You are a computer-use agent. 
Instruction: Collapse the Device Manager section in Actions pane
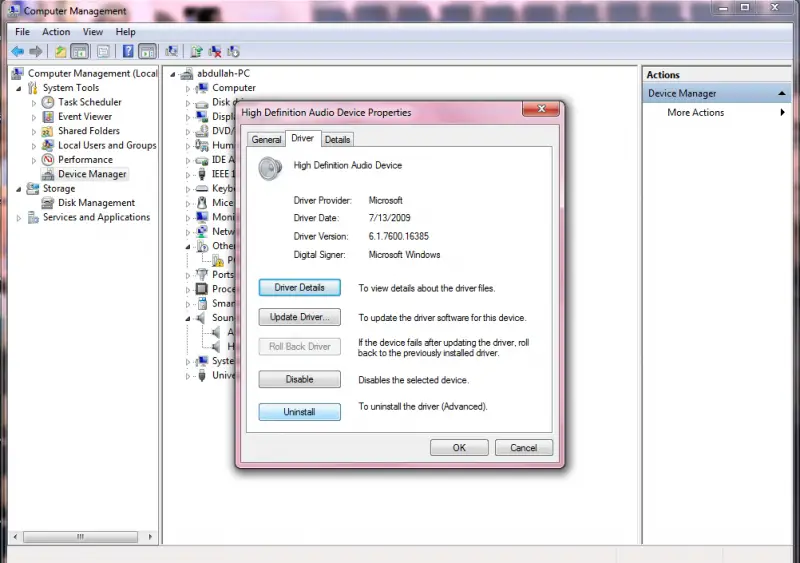click(781, 93)
